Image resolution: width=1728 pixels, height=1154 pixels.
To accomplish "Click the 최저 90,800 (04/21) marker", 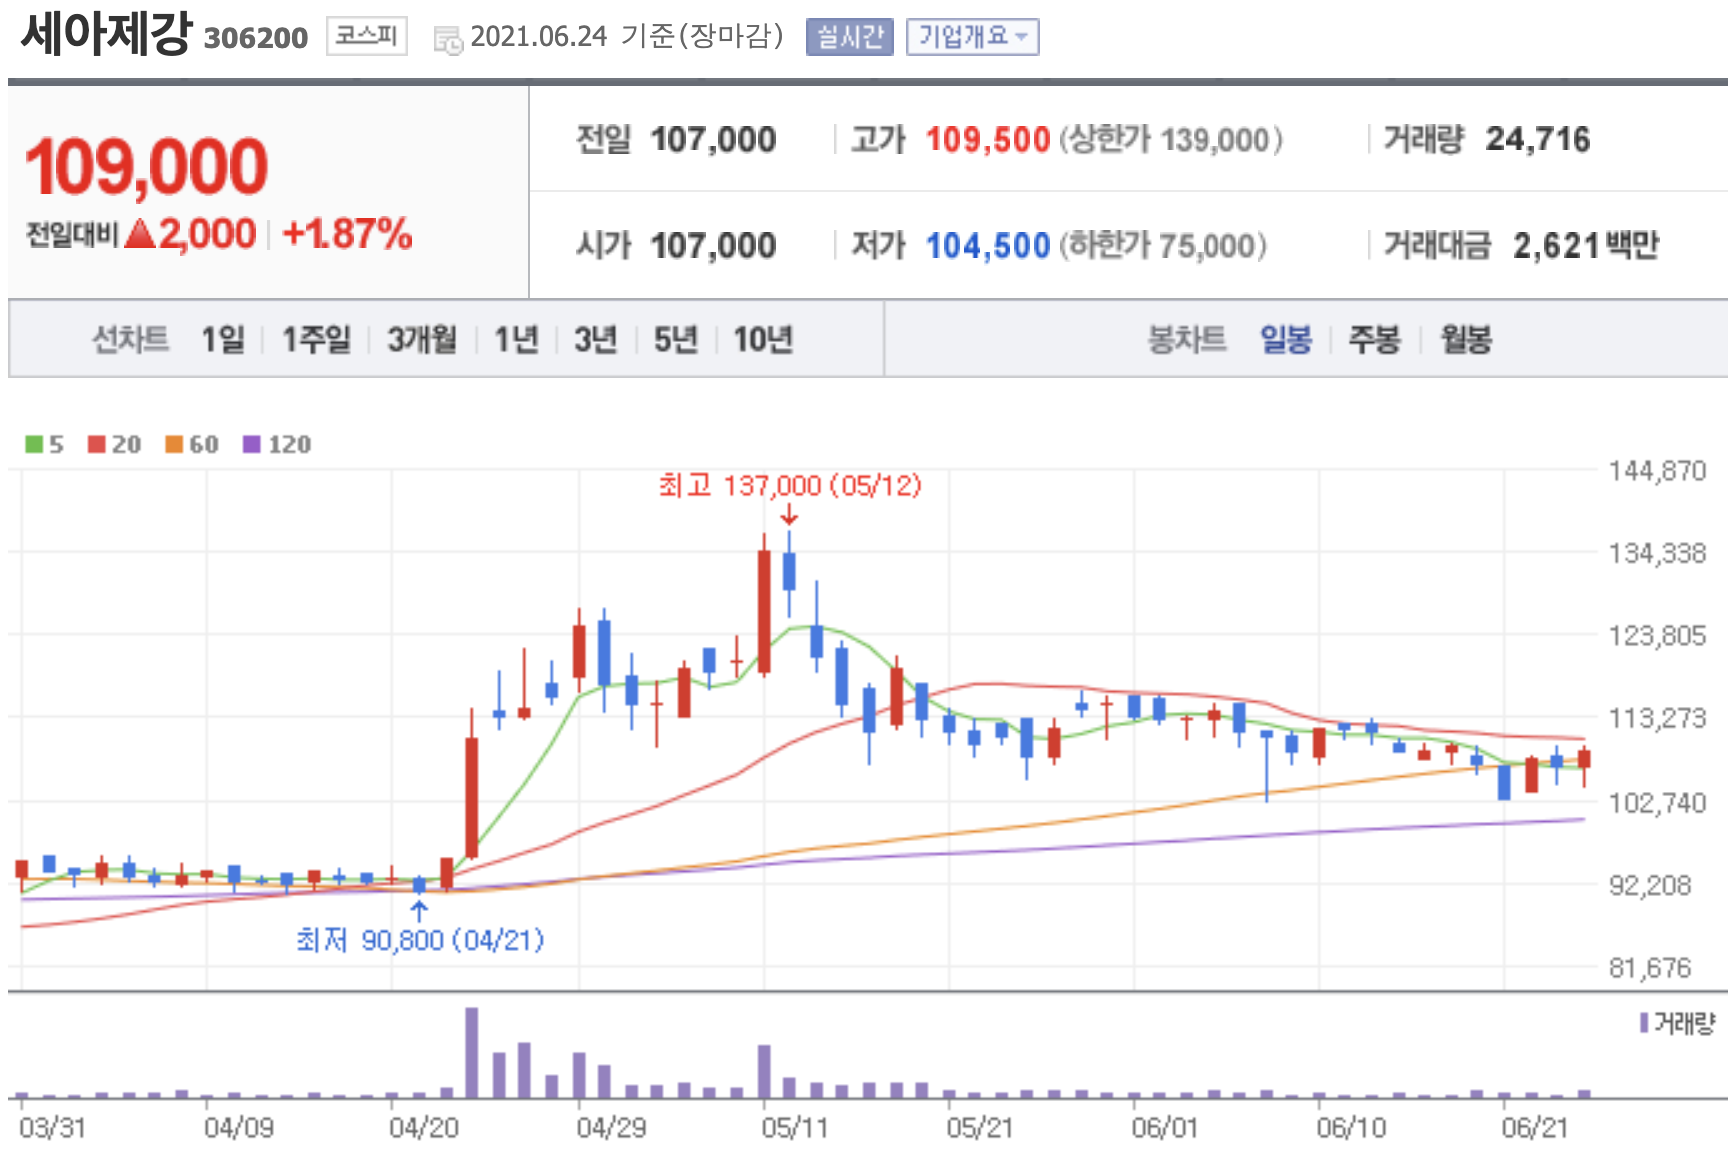I will 420,940.
